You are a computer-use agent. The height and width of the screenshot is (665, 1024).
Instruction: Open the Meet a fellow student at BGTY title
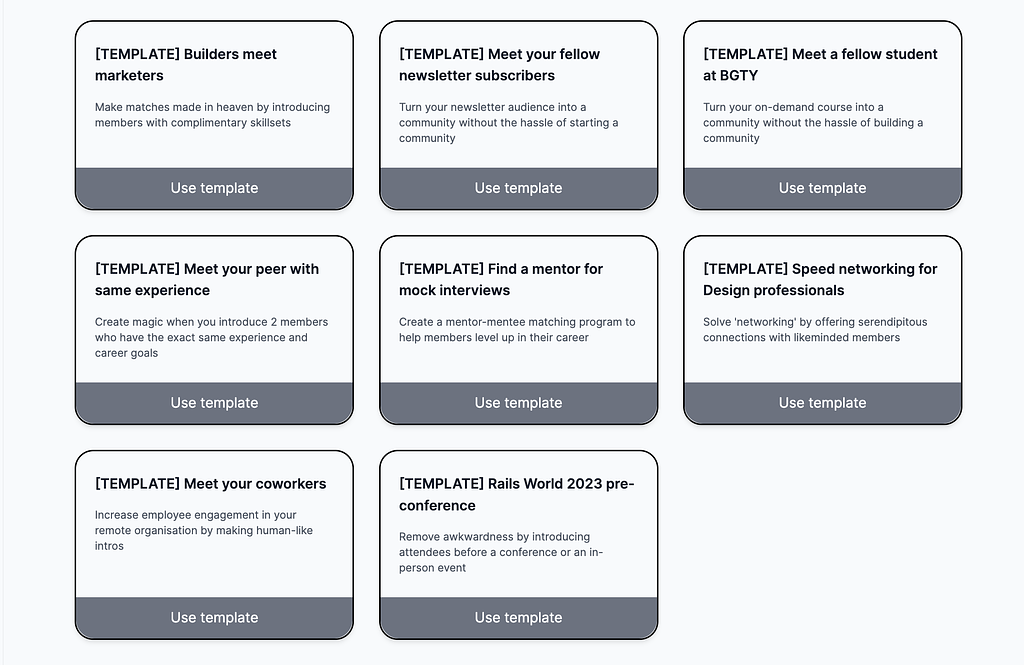pyautogui.click(x=820, y=65)
